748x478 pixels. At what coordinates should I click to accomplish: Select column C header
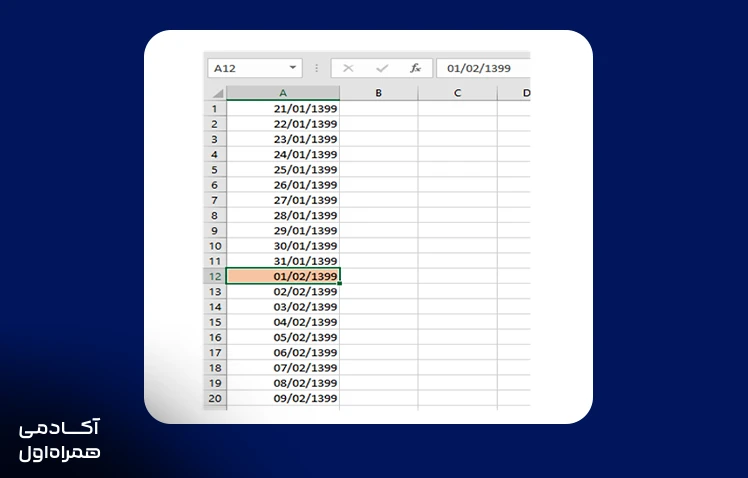[x=457, y=93]
